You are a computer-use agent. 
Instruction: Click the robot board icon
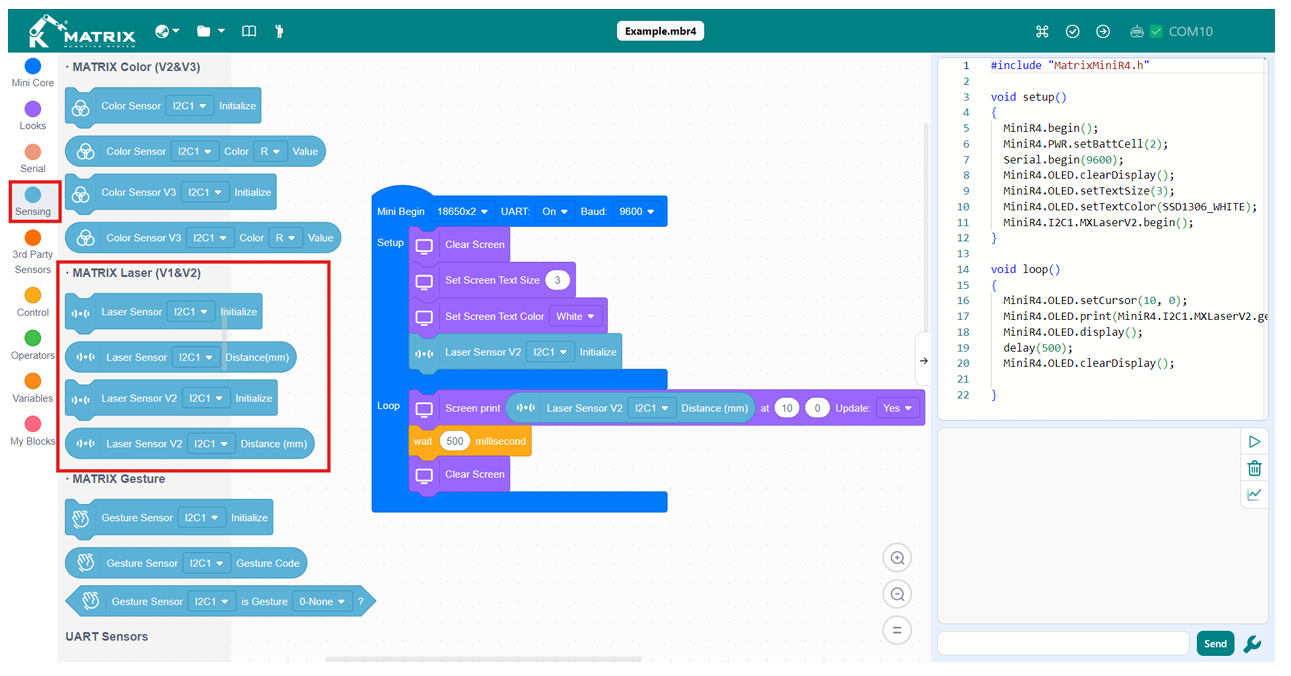click(1137, 31)
